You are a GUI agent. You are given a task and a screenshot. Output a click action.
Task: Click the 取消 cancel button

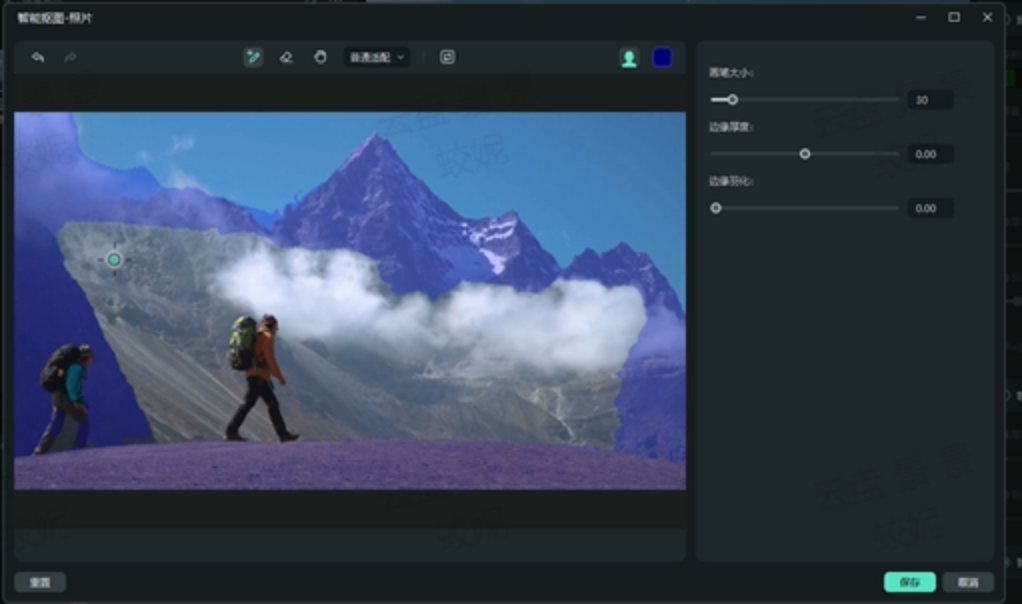pos(969,582)
